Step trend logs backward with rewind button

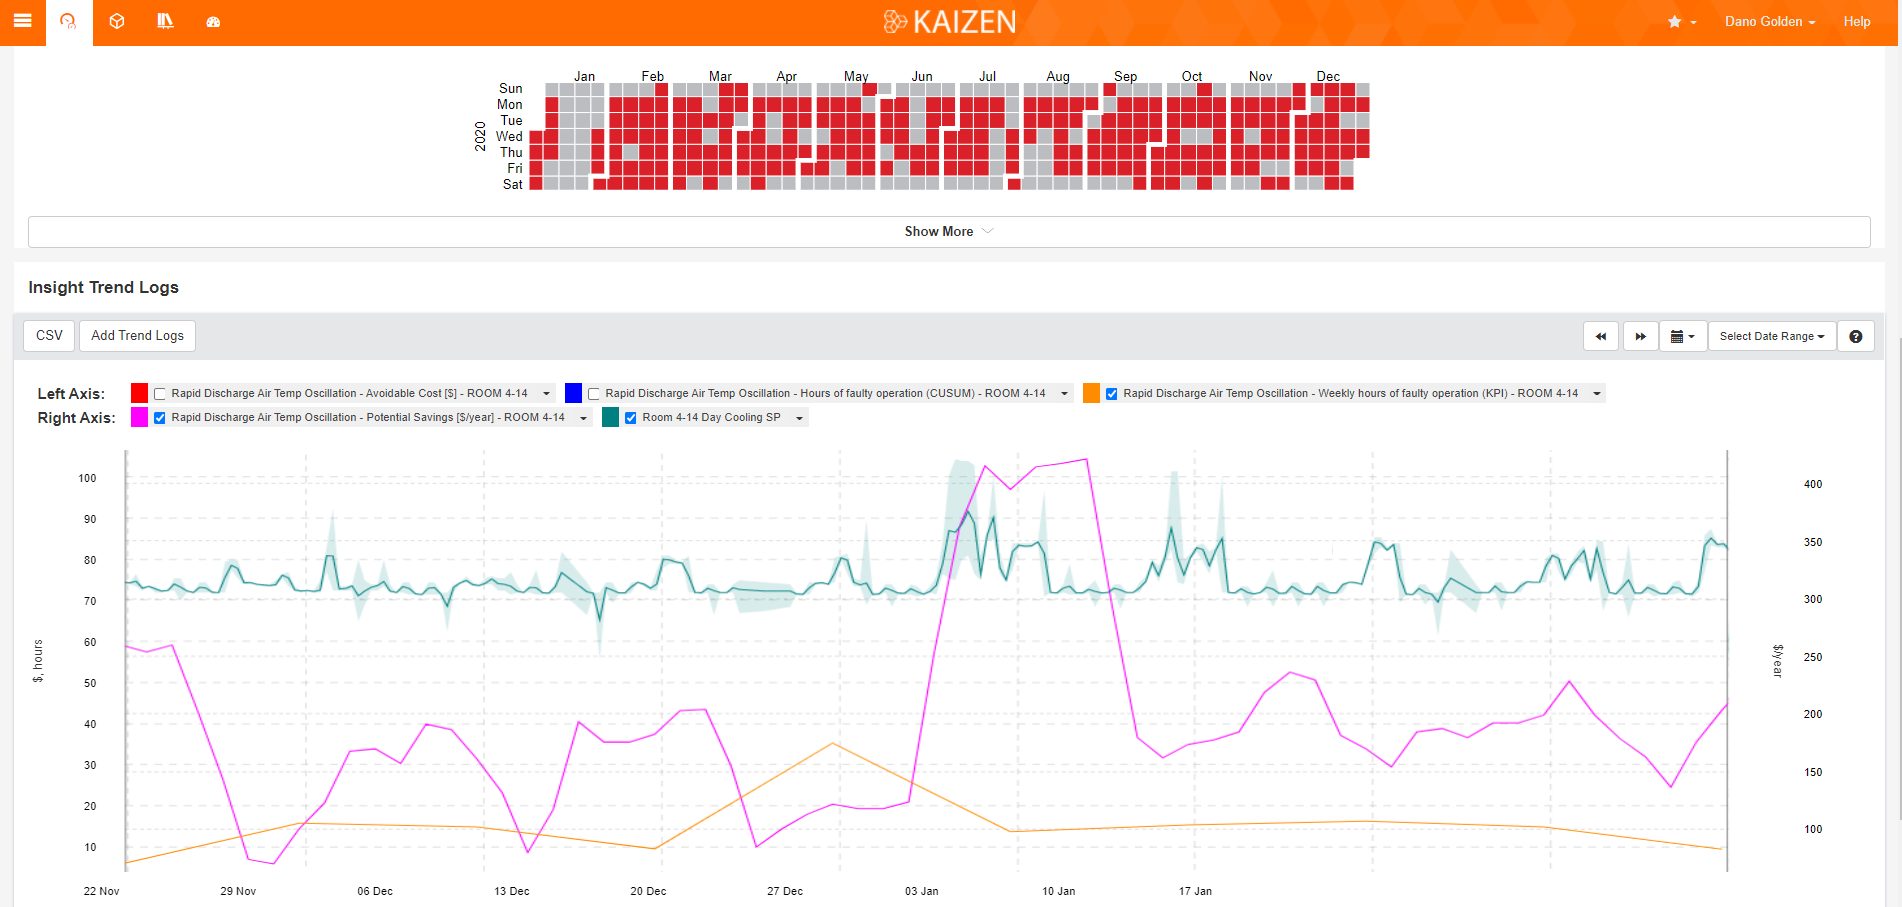[1600, 336]
